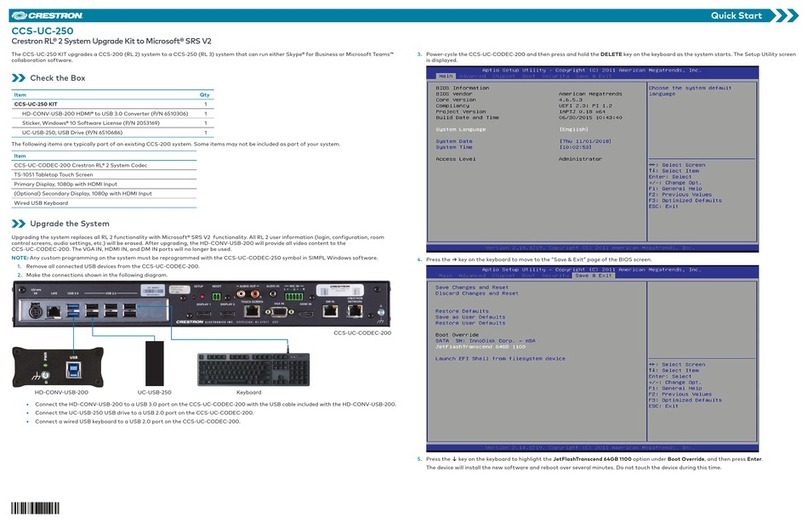Click the 'Wired USB Keyboard' row
This screenshot has width=808, height=523.
tap(104, 204)
